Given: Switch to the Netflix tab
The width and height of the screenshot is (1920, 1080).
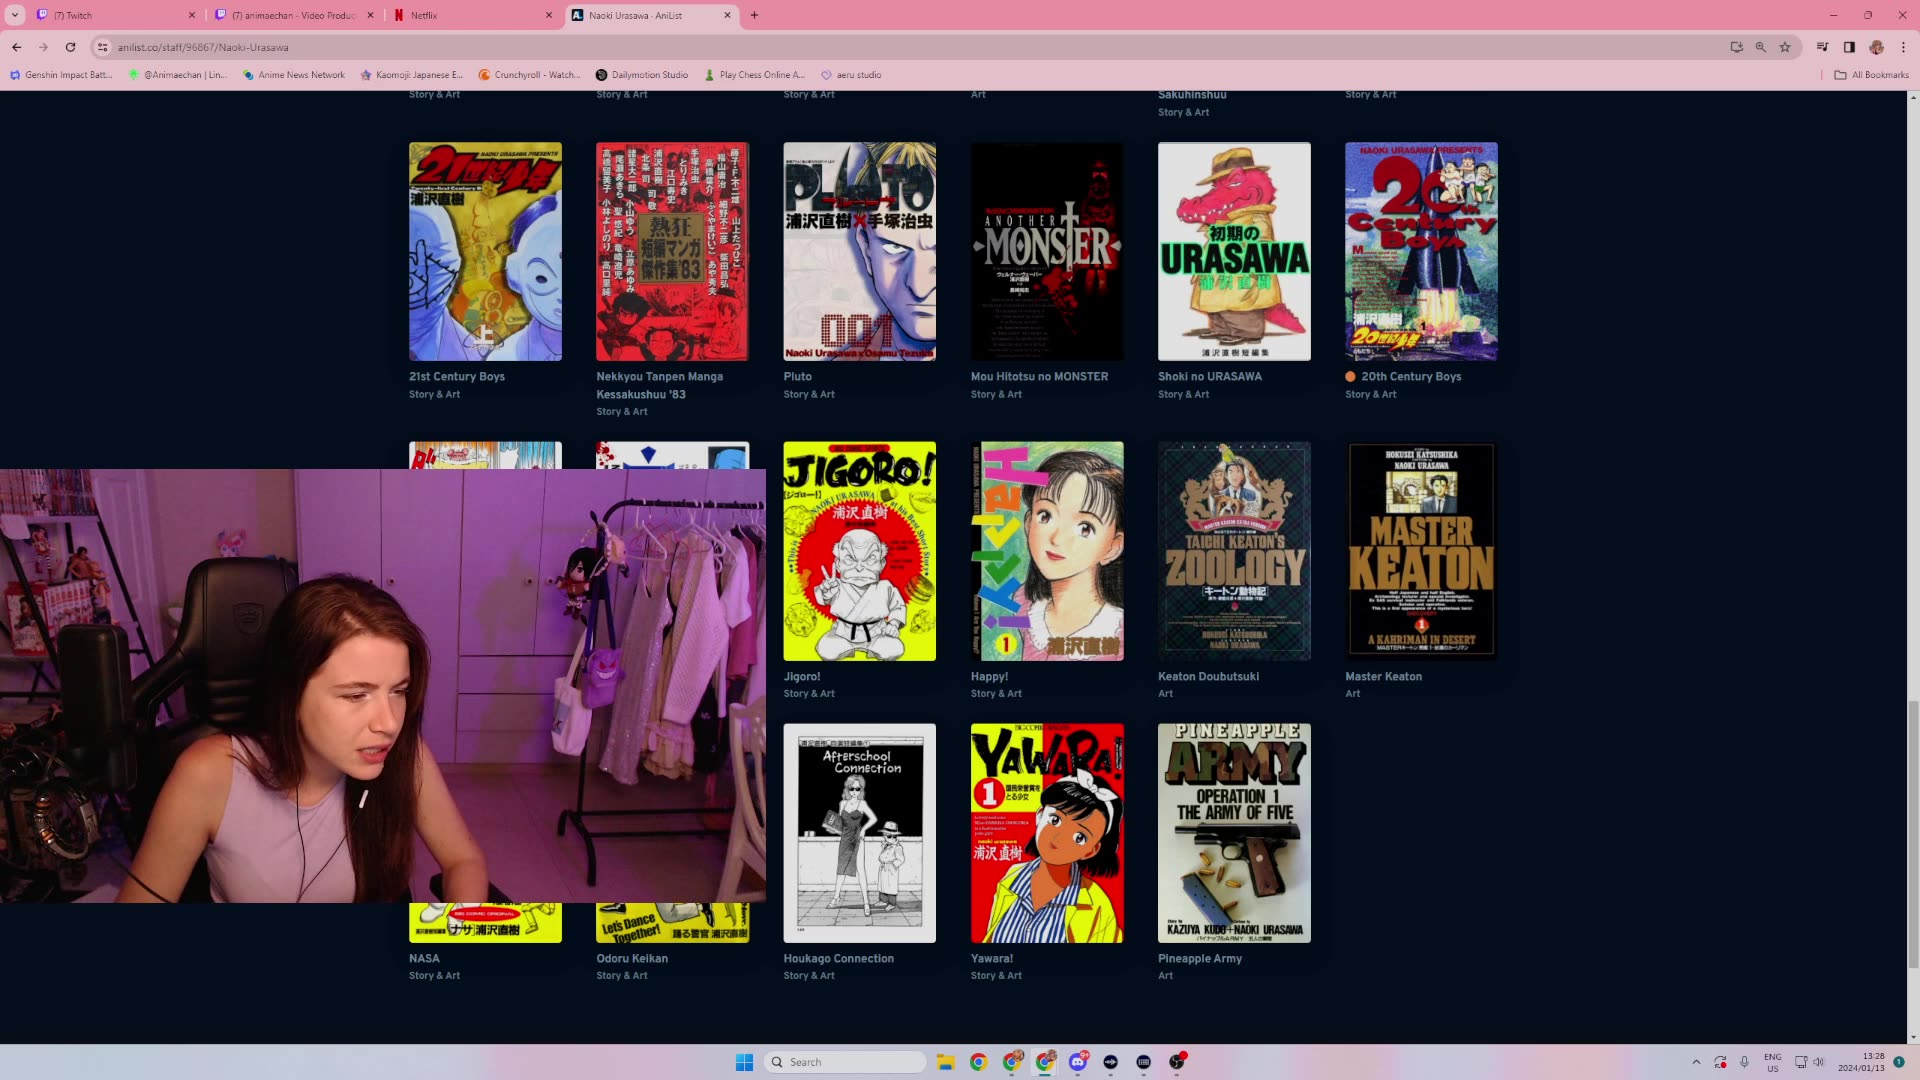Looking at the screenshot, I should (x=470, y=15).
